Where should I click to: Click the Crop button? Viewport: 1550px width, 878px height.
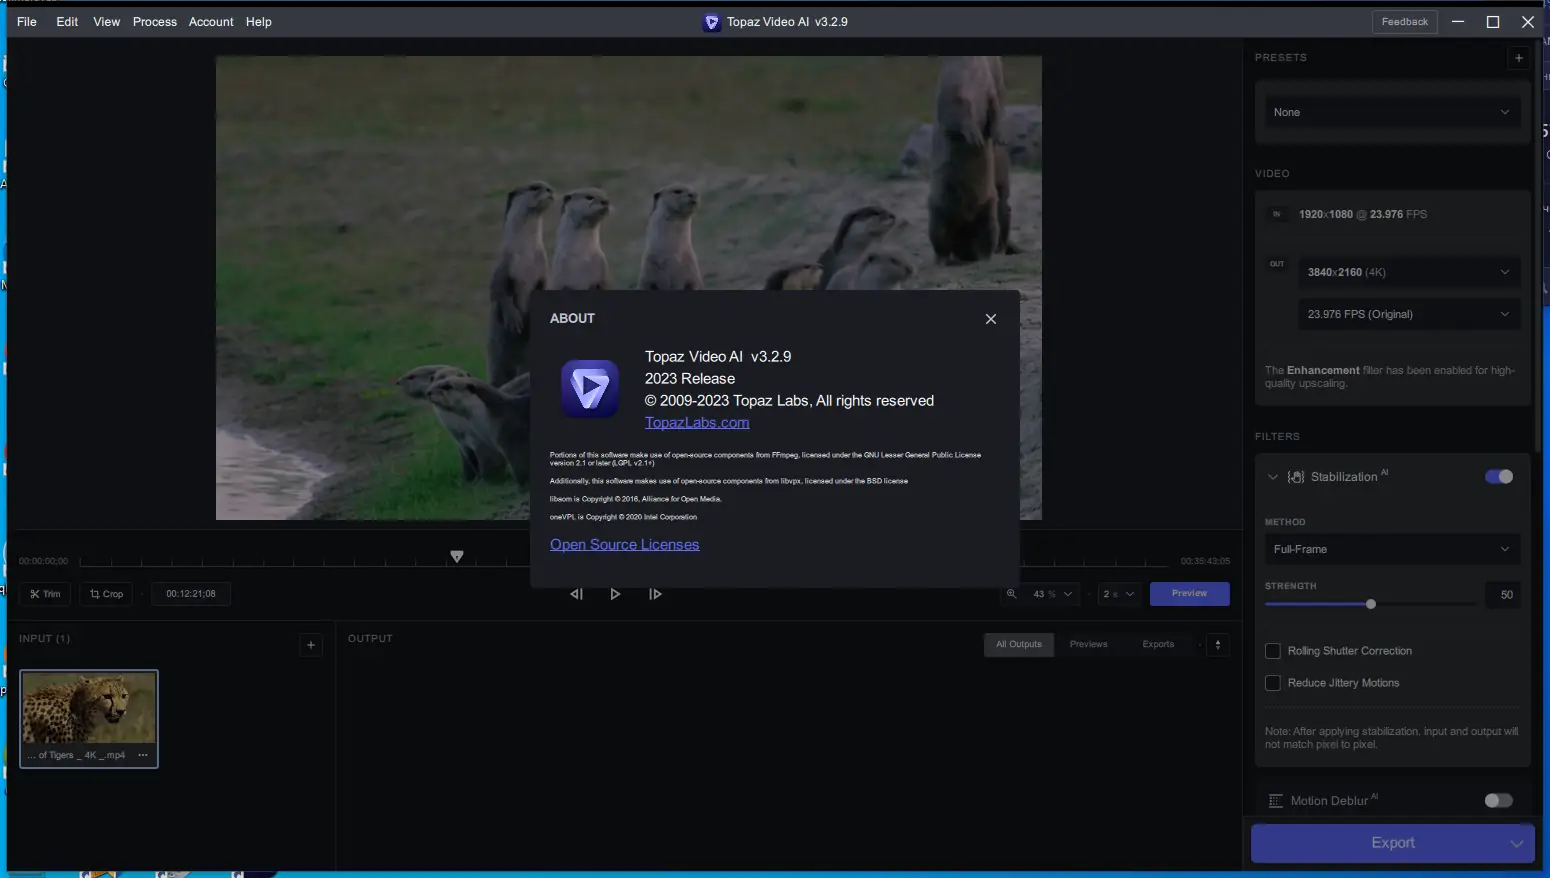click(106, 594)
